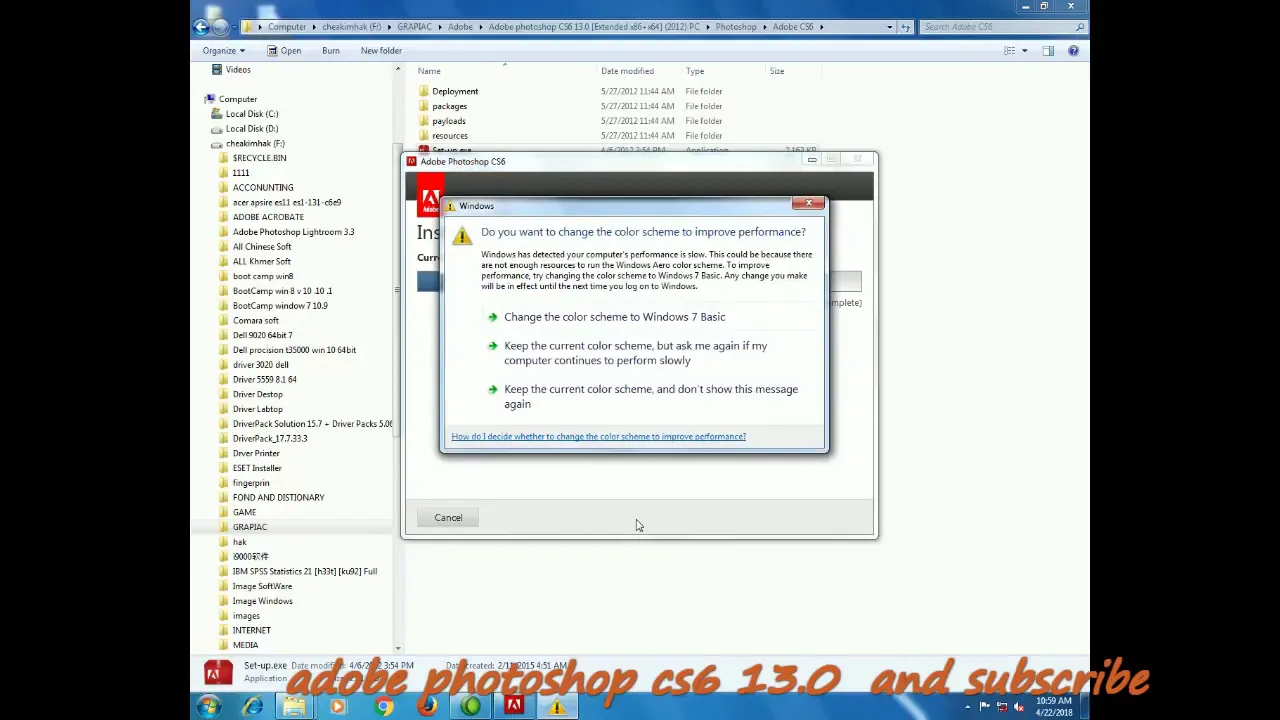Sort by Date modified column header
The height and width of the screenshot is (720, 1280).
[627, 71]
